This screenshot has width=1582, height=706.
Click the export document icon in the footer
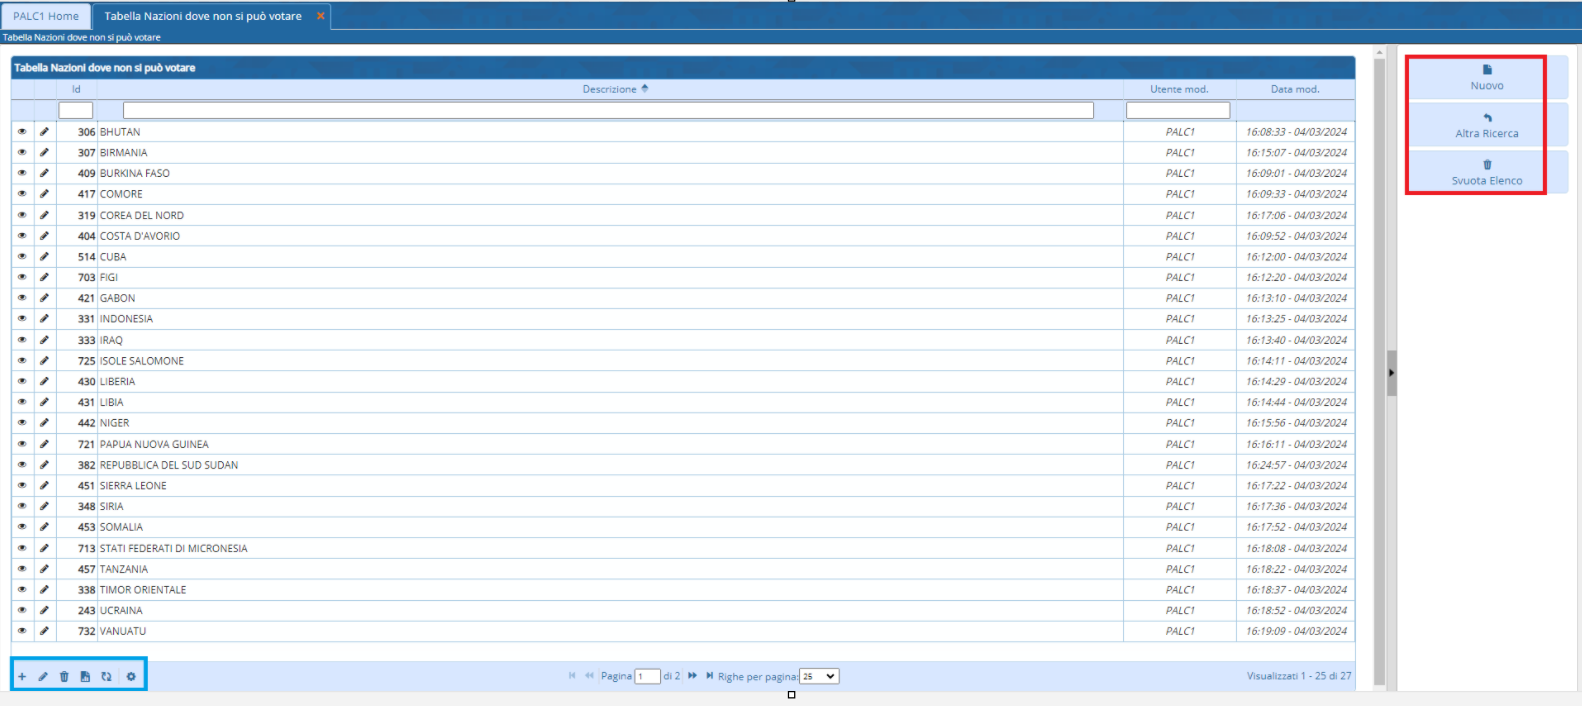coord(85,677)
